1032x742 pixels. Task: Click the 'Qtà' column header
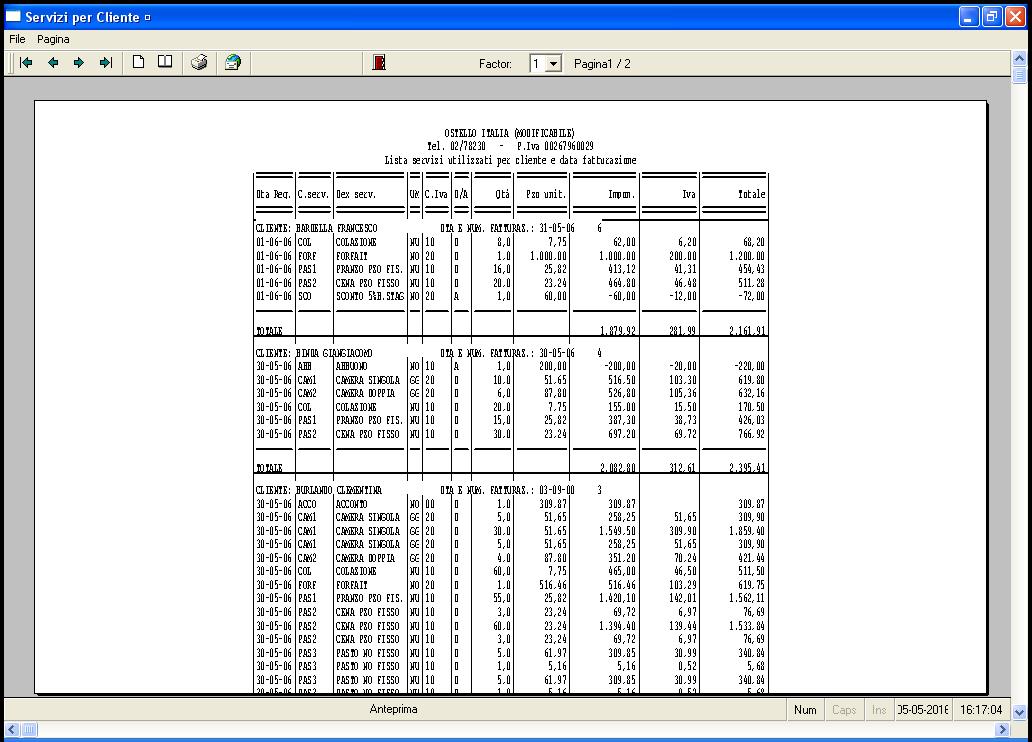(x=502, y=194)
